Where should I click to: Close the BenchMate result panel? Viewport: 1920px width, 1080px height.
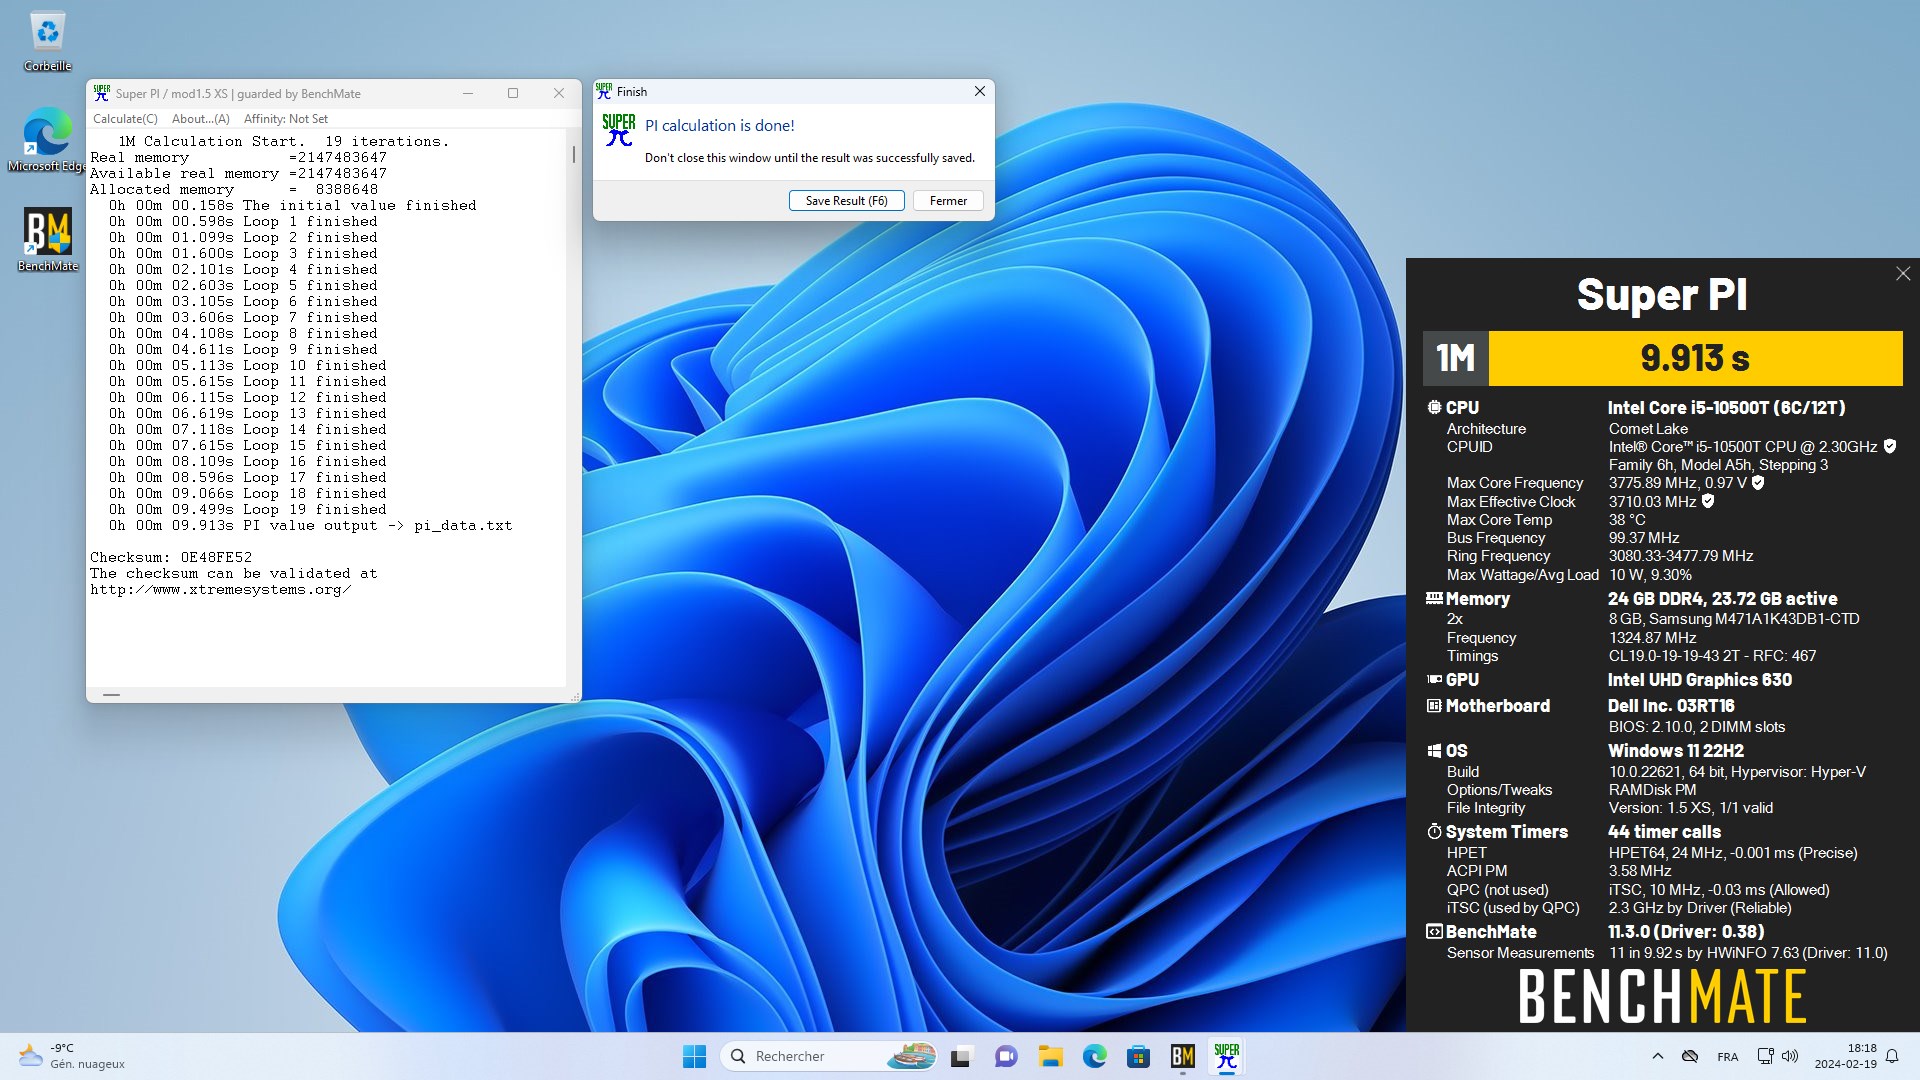tap(1902, 274)
